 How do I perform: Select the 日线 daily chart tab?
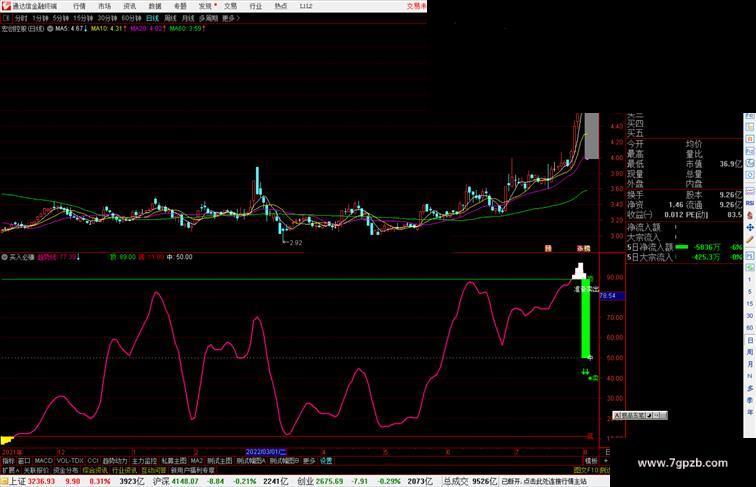pos(152,18)
